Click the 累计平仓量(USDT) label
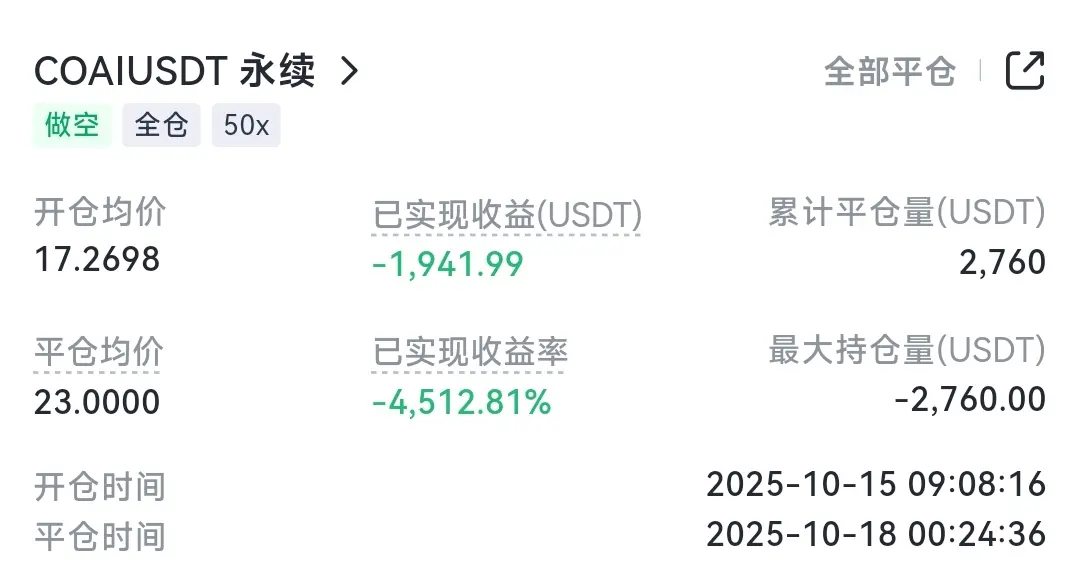The width and height of the screenshot is (1080, 578). click(x=906, y=212)
